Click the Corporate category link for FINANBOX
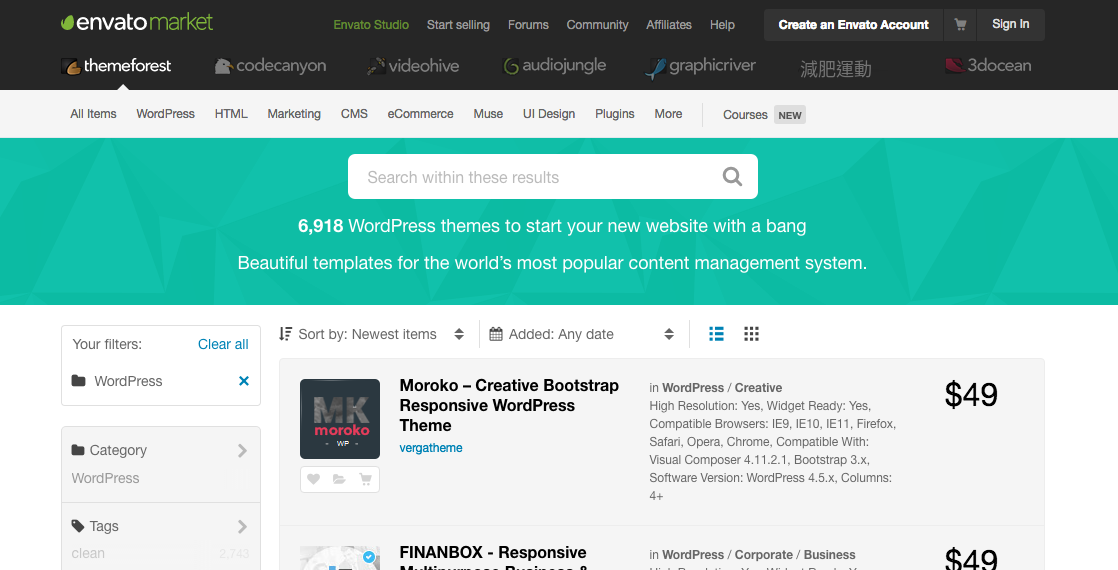 click(765, 555)
